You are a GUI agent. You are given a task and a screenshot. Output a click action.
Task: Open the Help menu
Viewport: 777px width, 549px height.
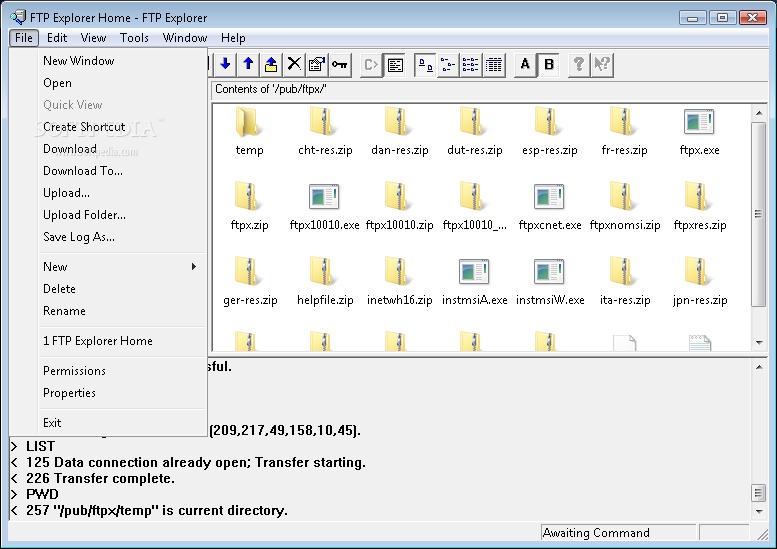(233, 38)
